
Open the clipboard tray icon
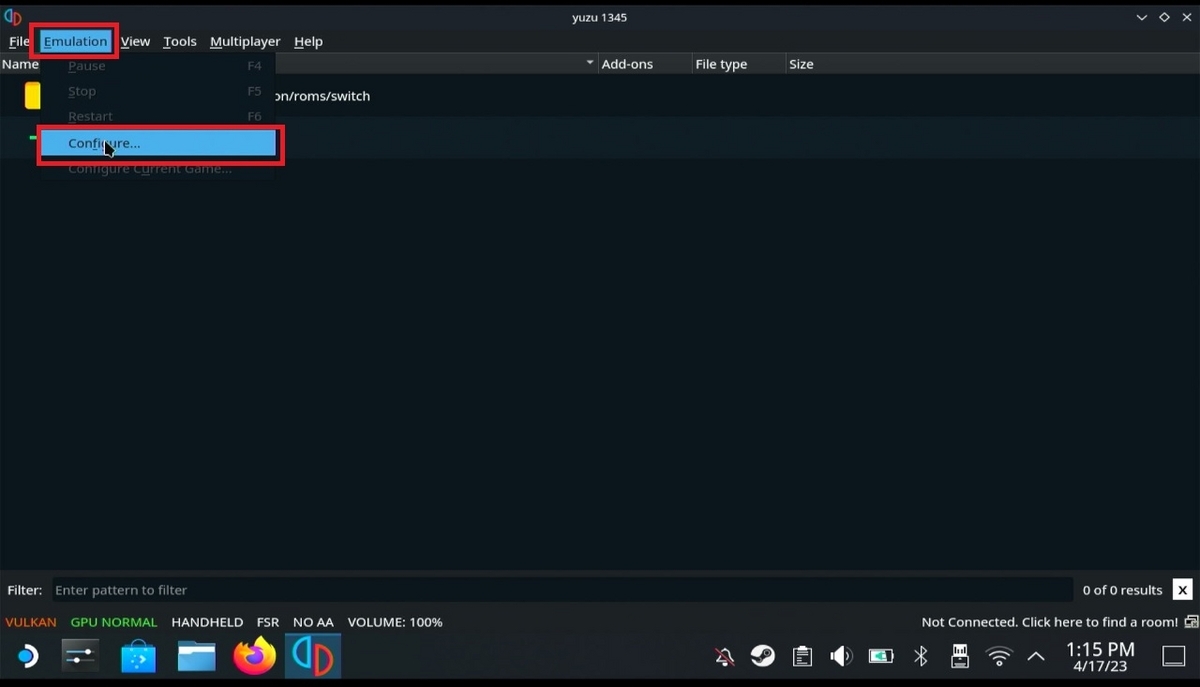pos(802,657)
